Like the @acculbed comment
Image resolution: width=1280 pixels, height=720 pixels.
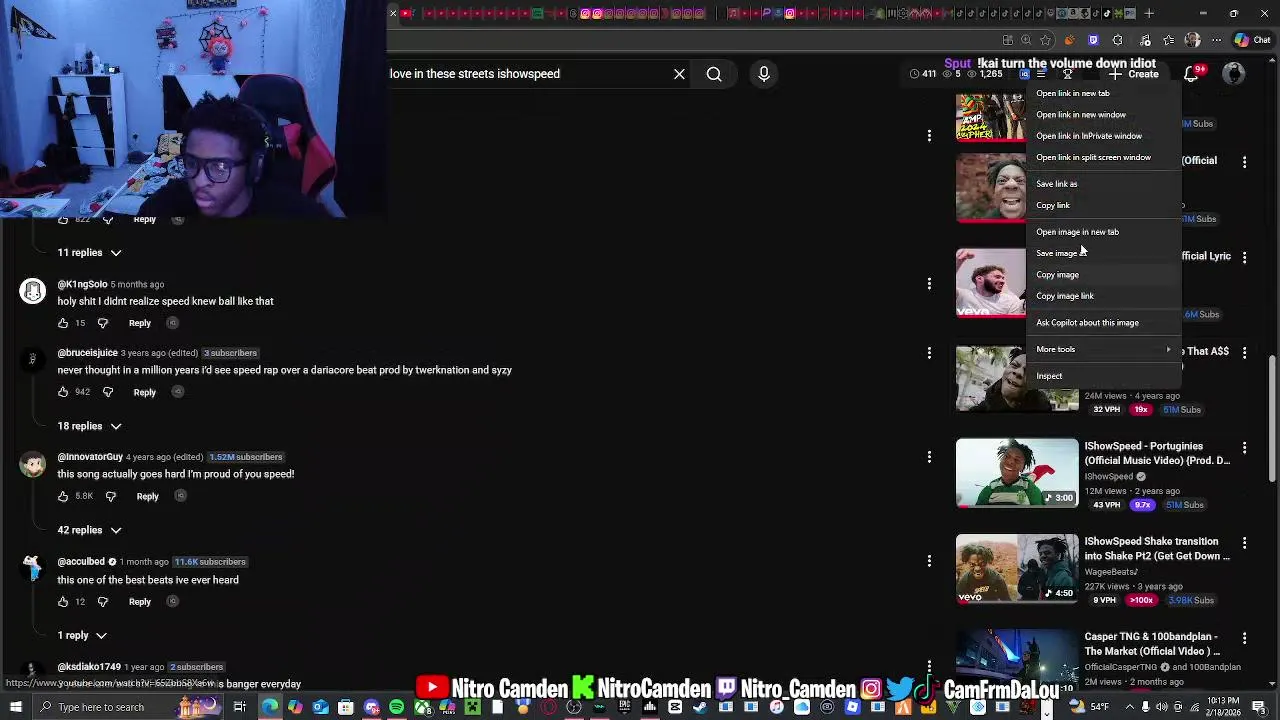(x=63, y=602)
